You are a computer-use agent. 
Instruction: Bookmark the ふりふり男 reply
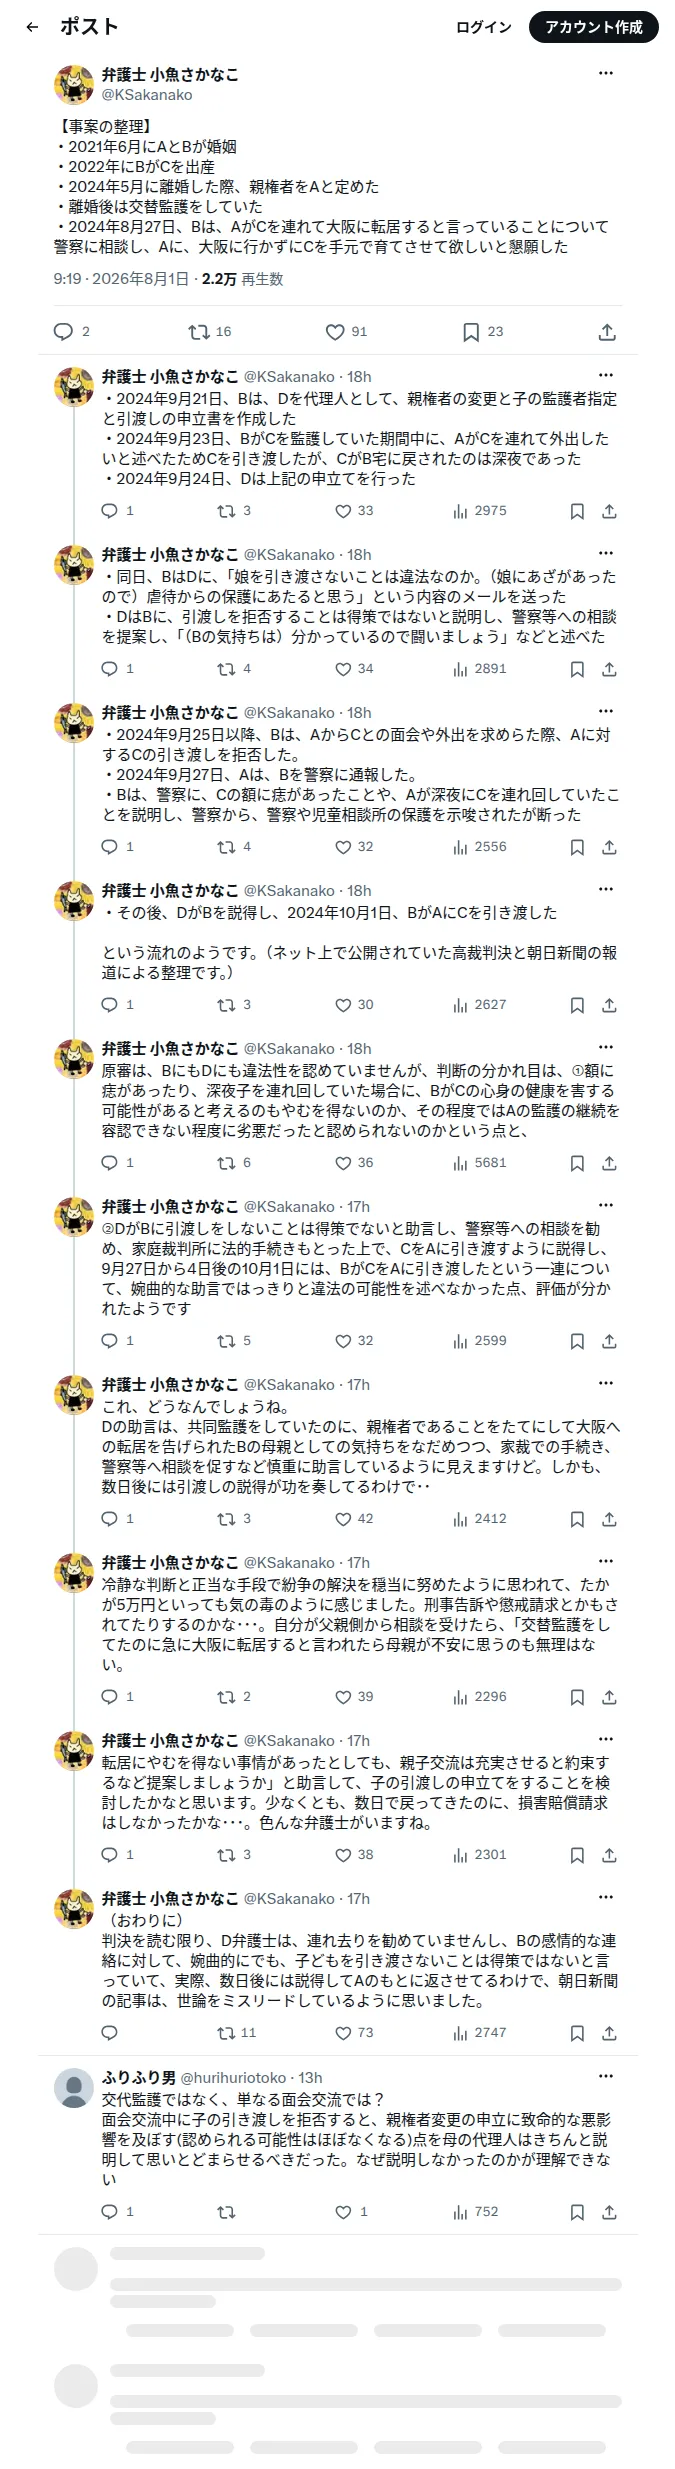pos(577,2212)
